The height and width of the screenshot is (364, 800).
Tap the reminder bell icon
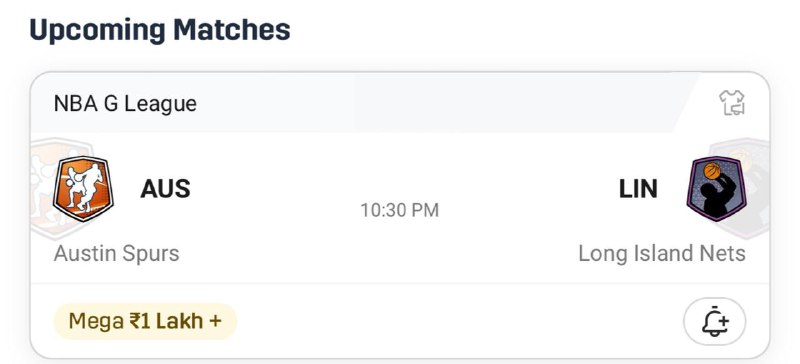click(714, 322)
